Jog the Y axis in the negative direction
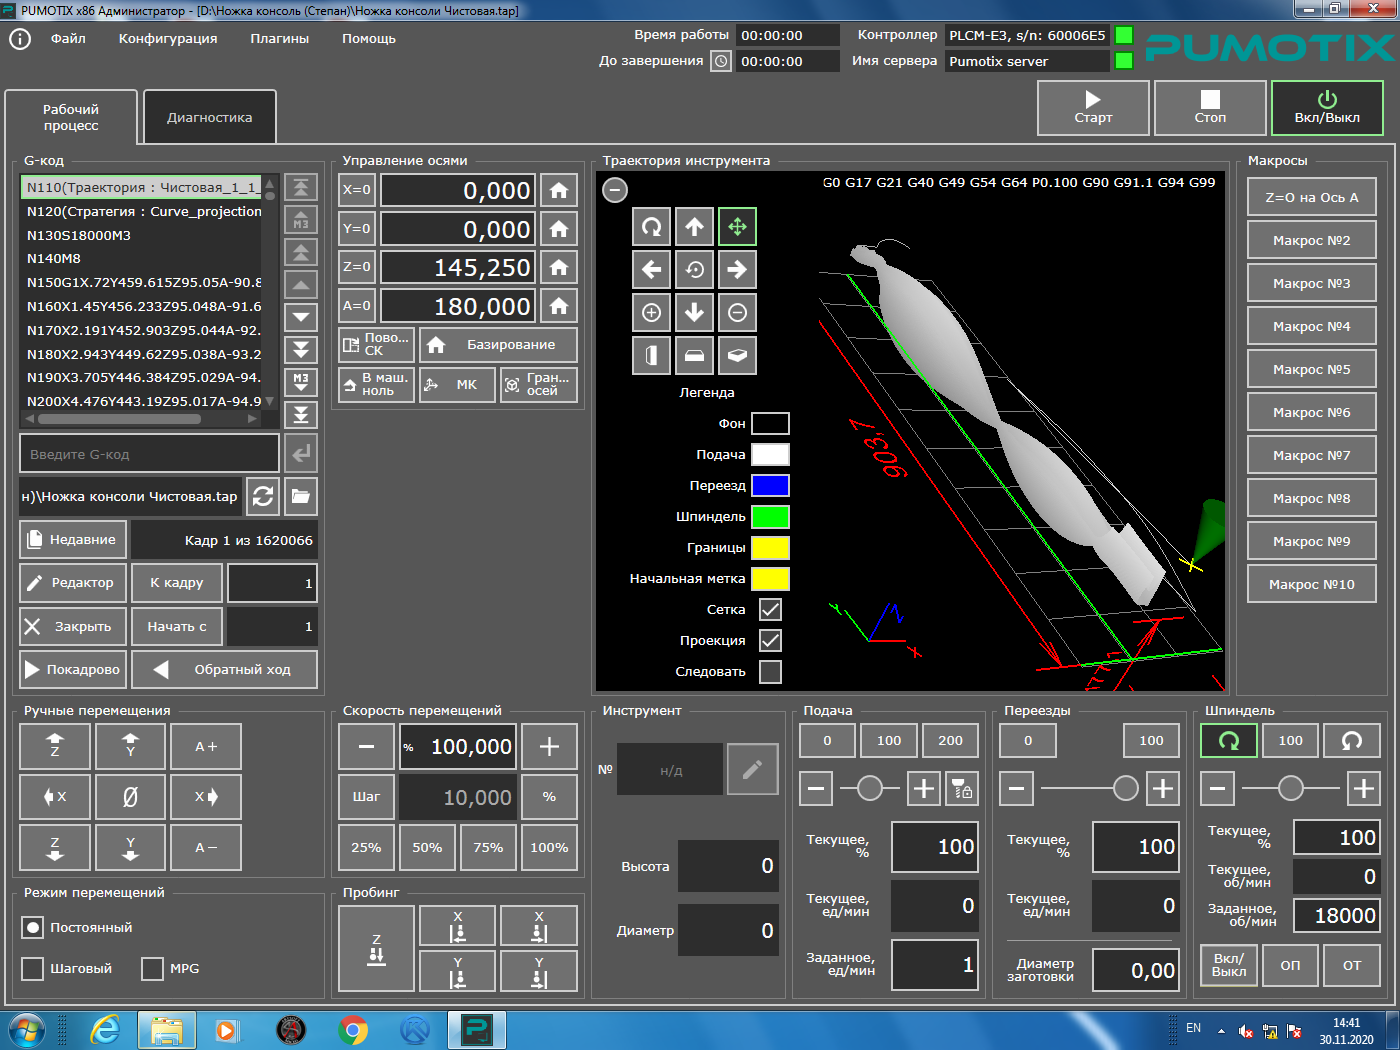The height and width of the screenshot is (1050, 1400). click(130, 848)
